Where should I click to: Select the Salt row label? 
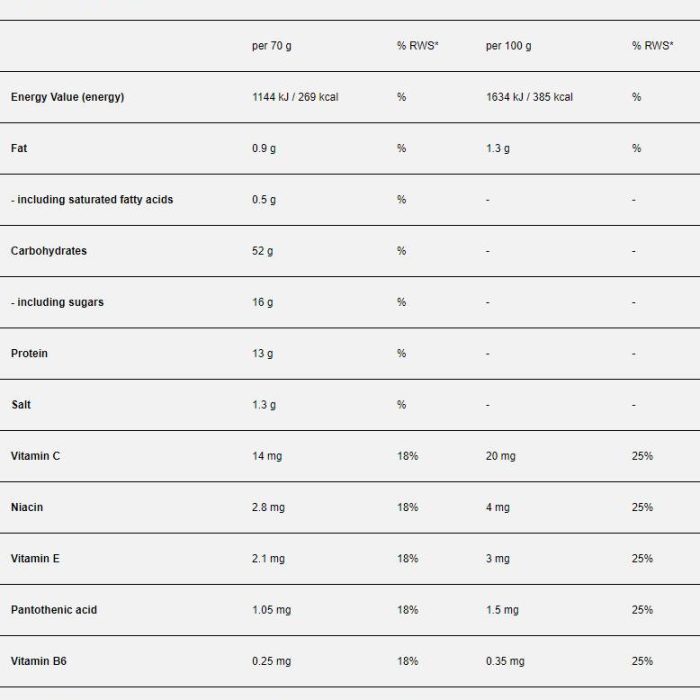21,405
